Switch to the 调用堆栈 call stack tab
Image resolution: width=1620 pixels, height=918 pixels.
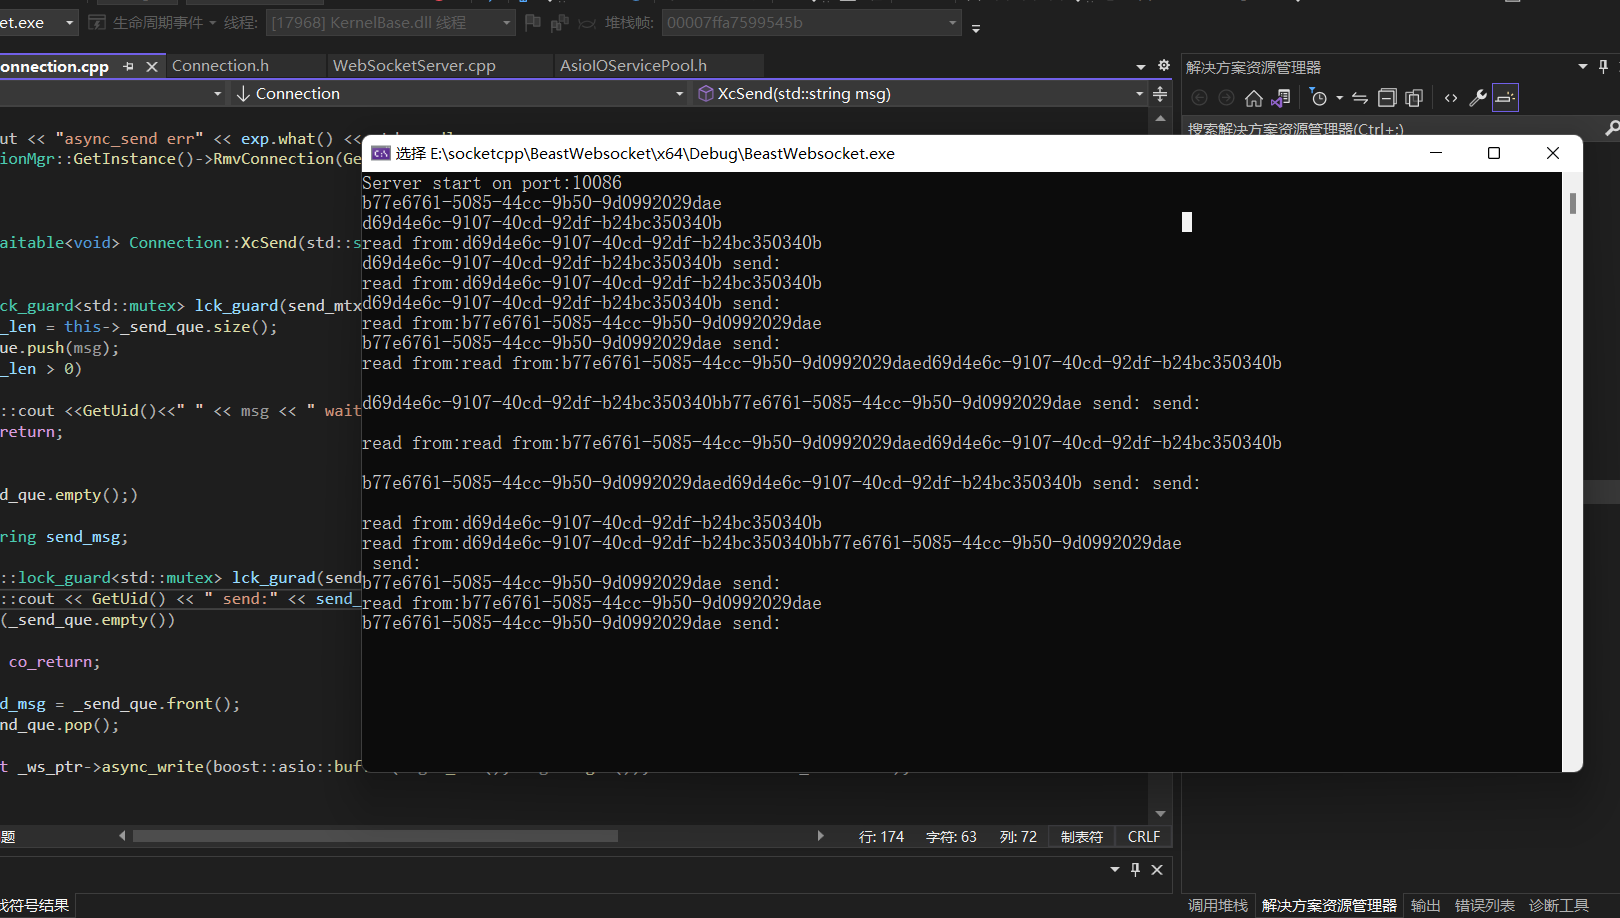point(1218,906)
